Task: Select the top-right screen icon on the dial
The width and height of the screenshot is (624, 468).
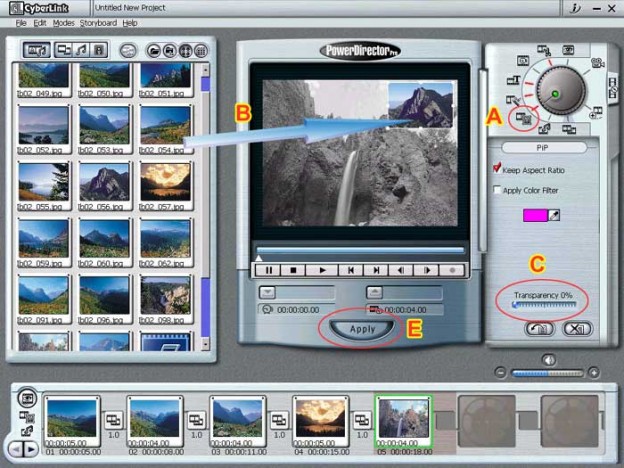Action: [568, 50]
